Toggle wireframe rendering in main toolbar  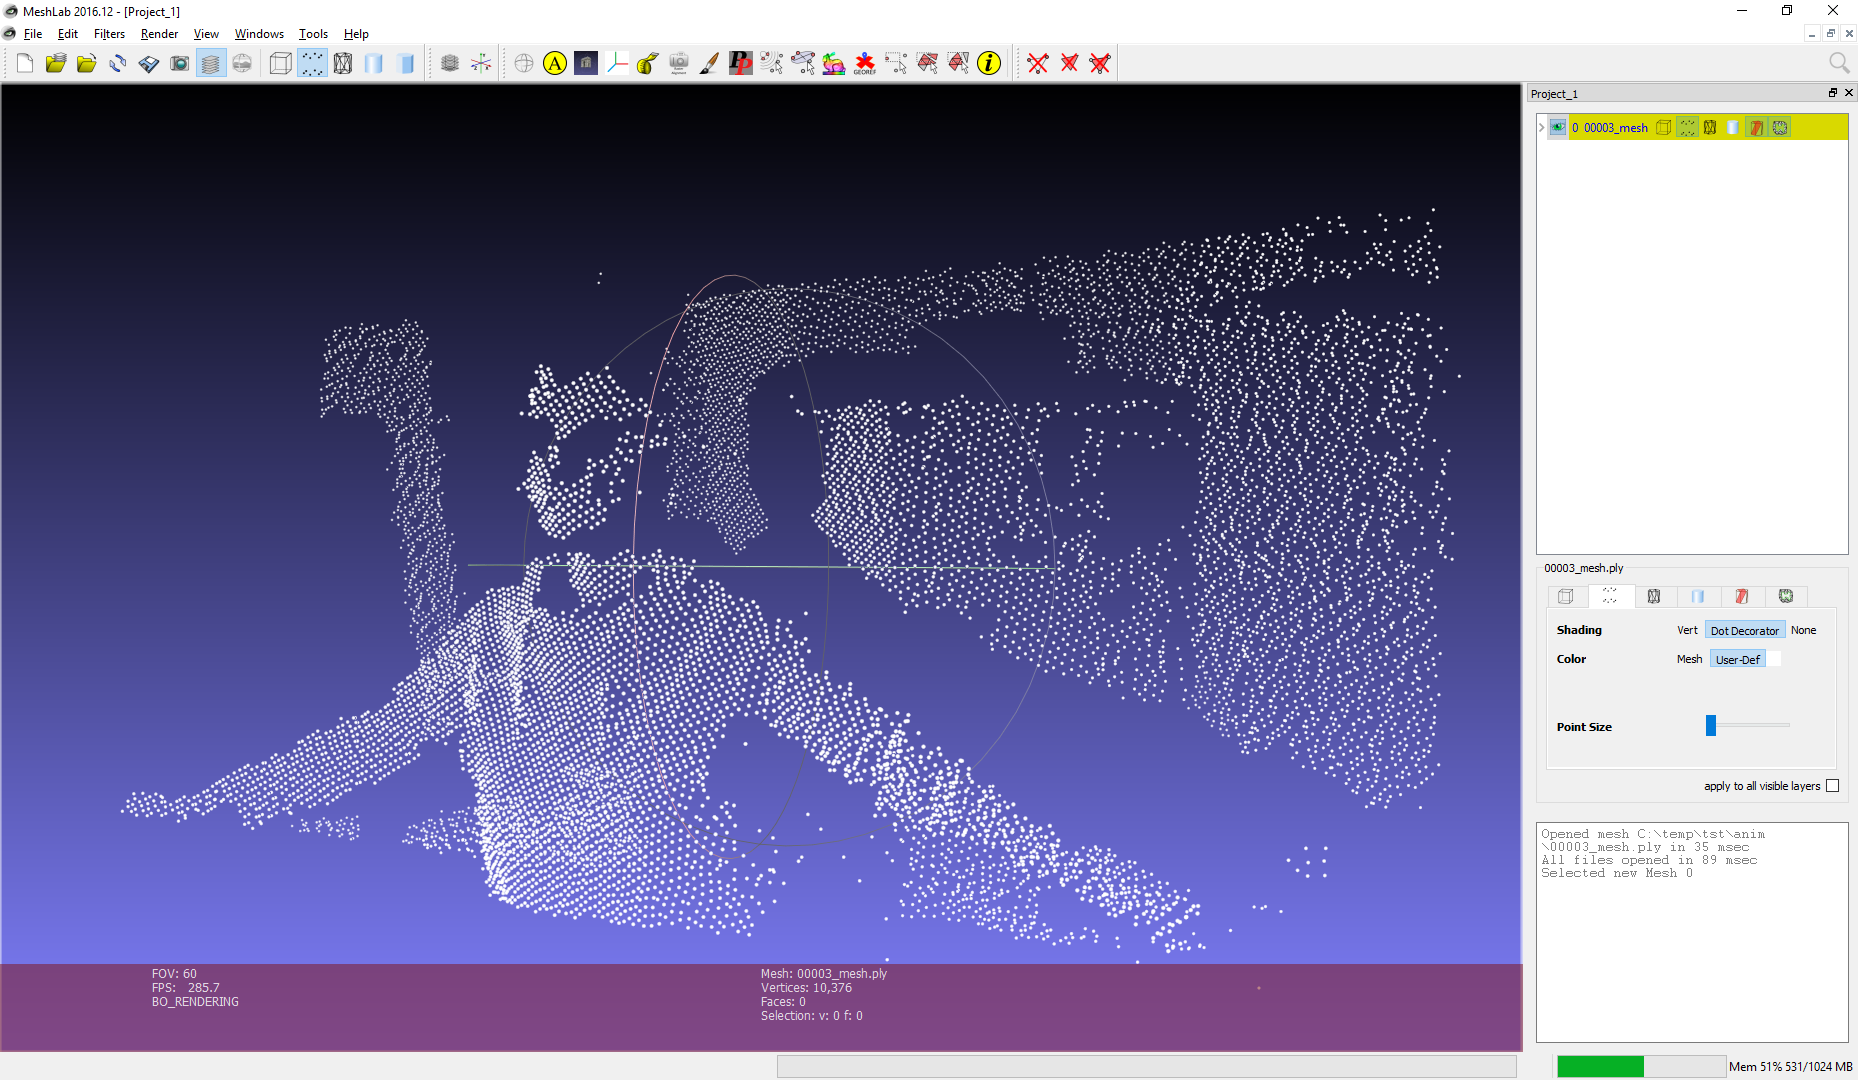pyautogui.click(x=343, y=64)
